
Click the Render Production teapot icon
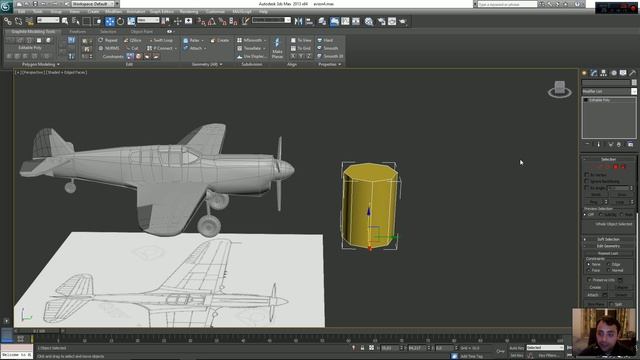click(403, 21)
